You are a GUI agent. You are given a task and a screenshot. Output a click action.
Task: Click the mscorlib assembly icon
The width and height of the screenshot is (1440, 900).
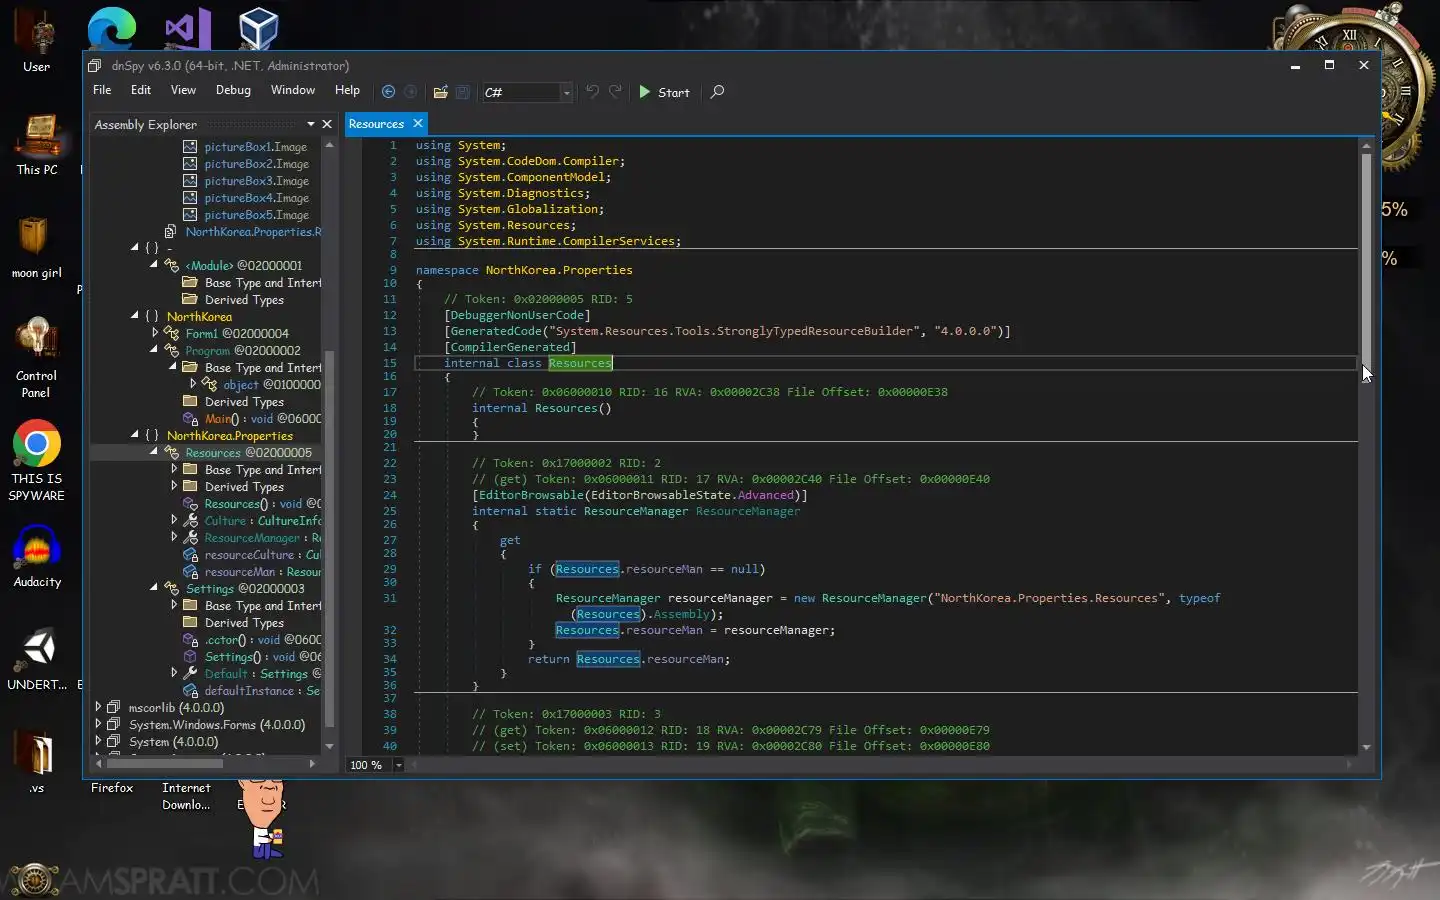(x=114, y=708)
